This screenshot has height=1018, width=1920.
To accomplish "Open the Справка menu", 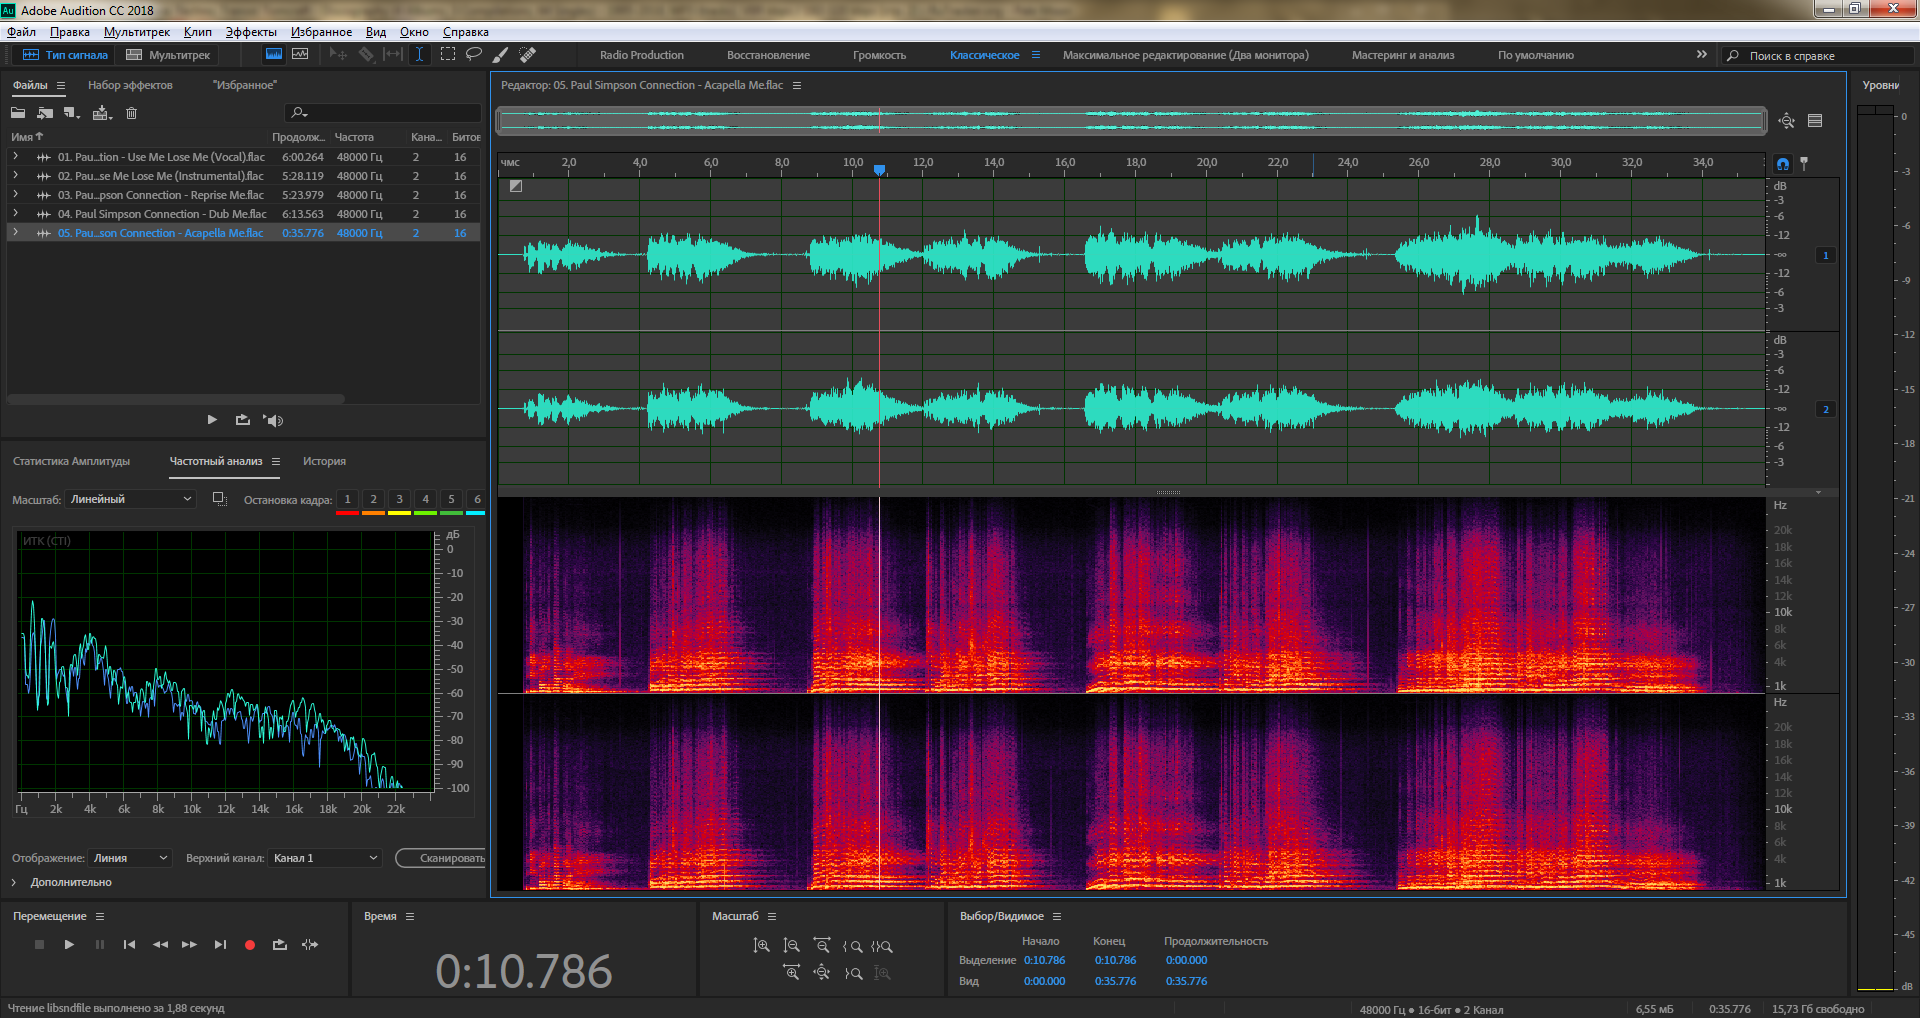I will [466, 32].
